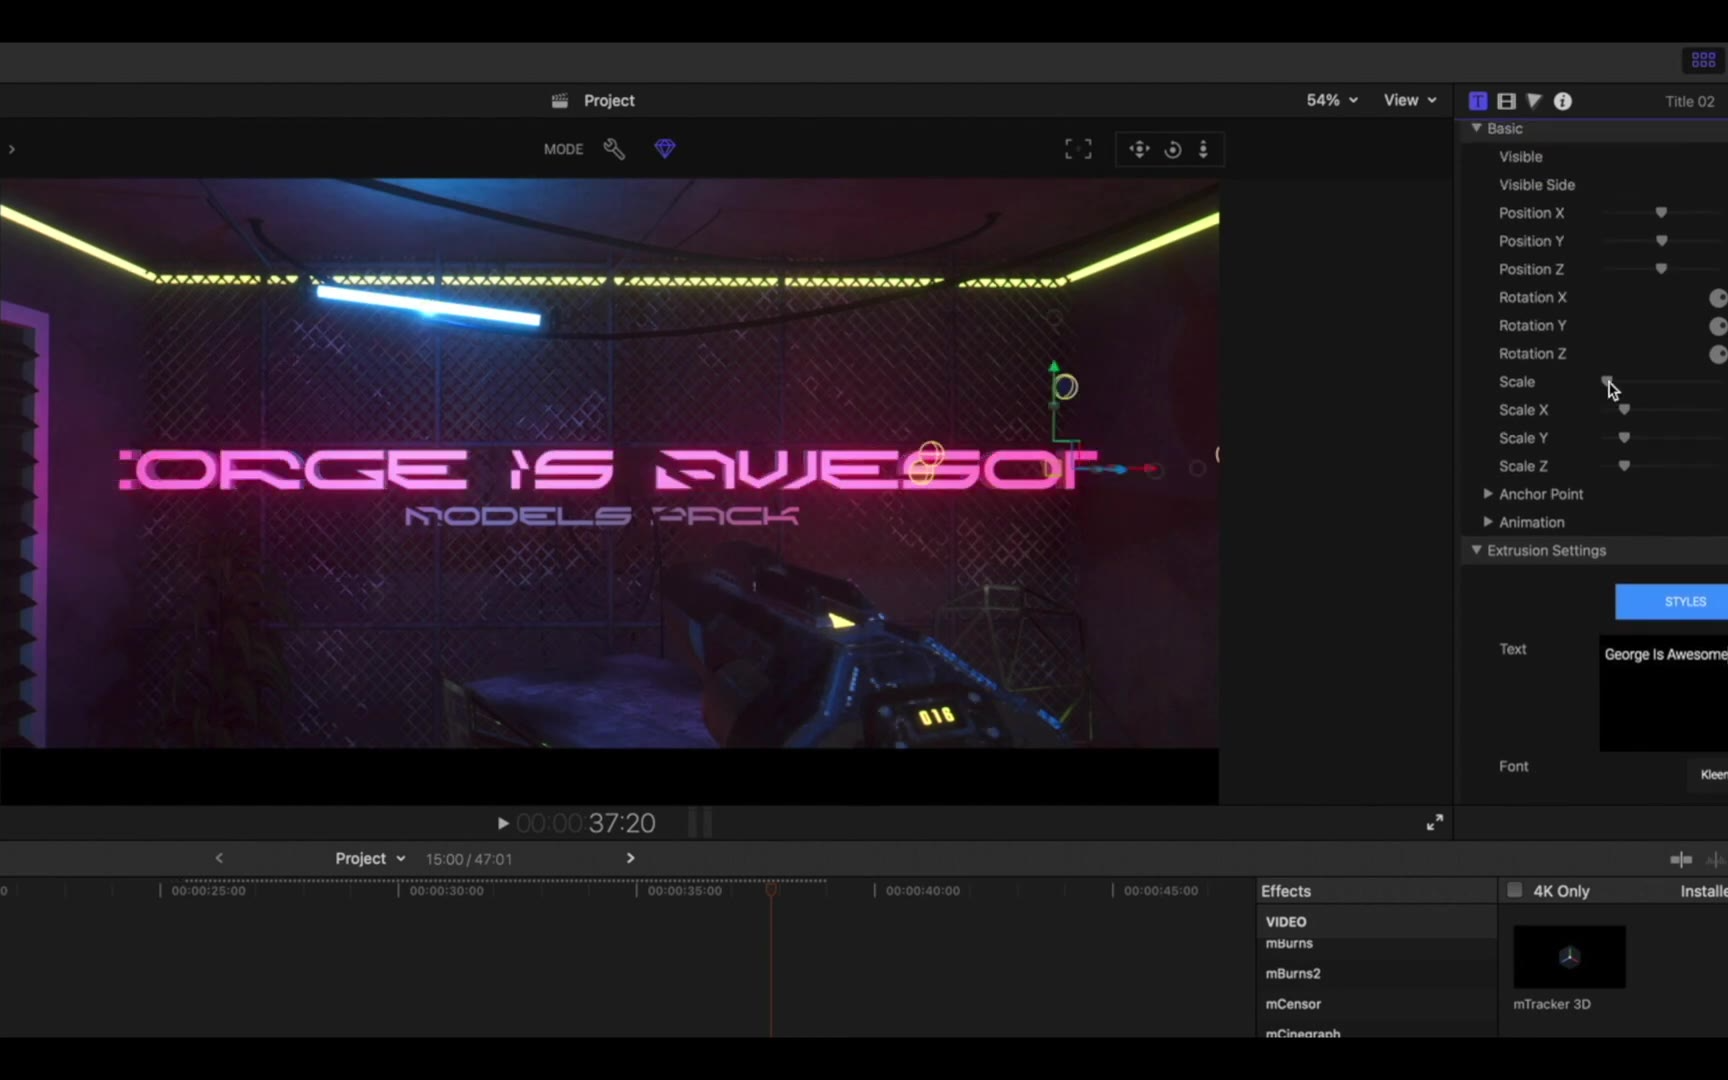Screen dimensions: 1728x1080
Task: Open the Video inspector tab icon
Action: coord(1506,101)
